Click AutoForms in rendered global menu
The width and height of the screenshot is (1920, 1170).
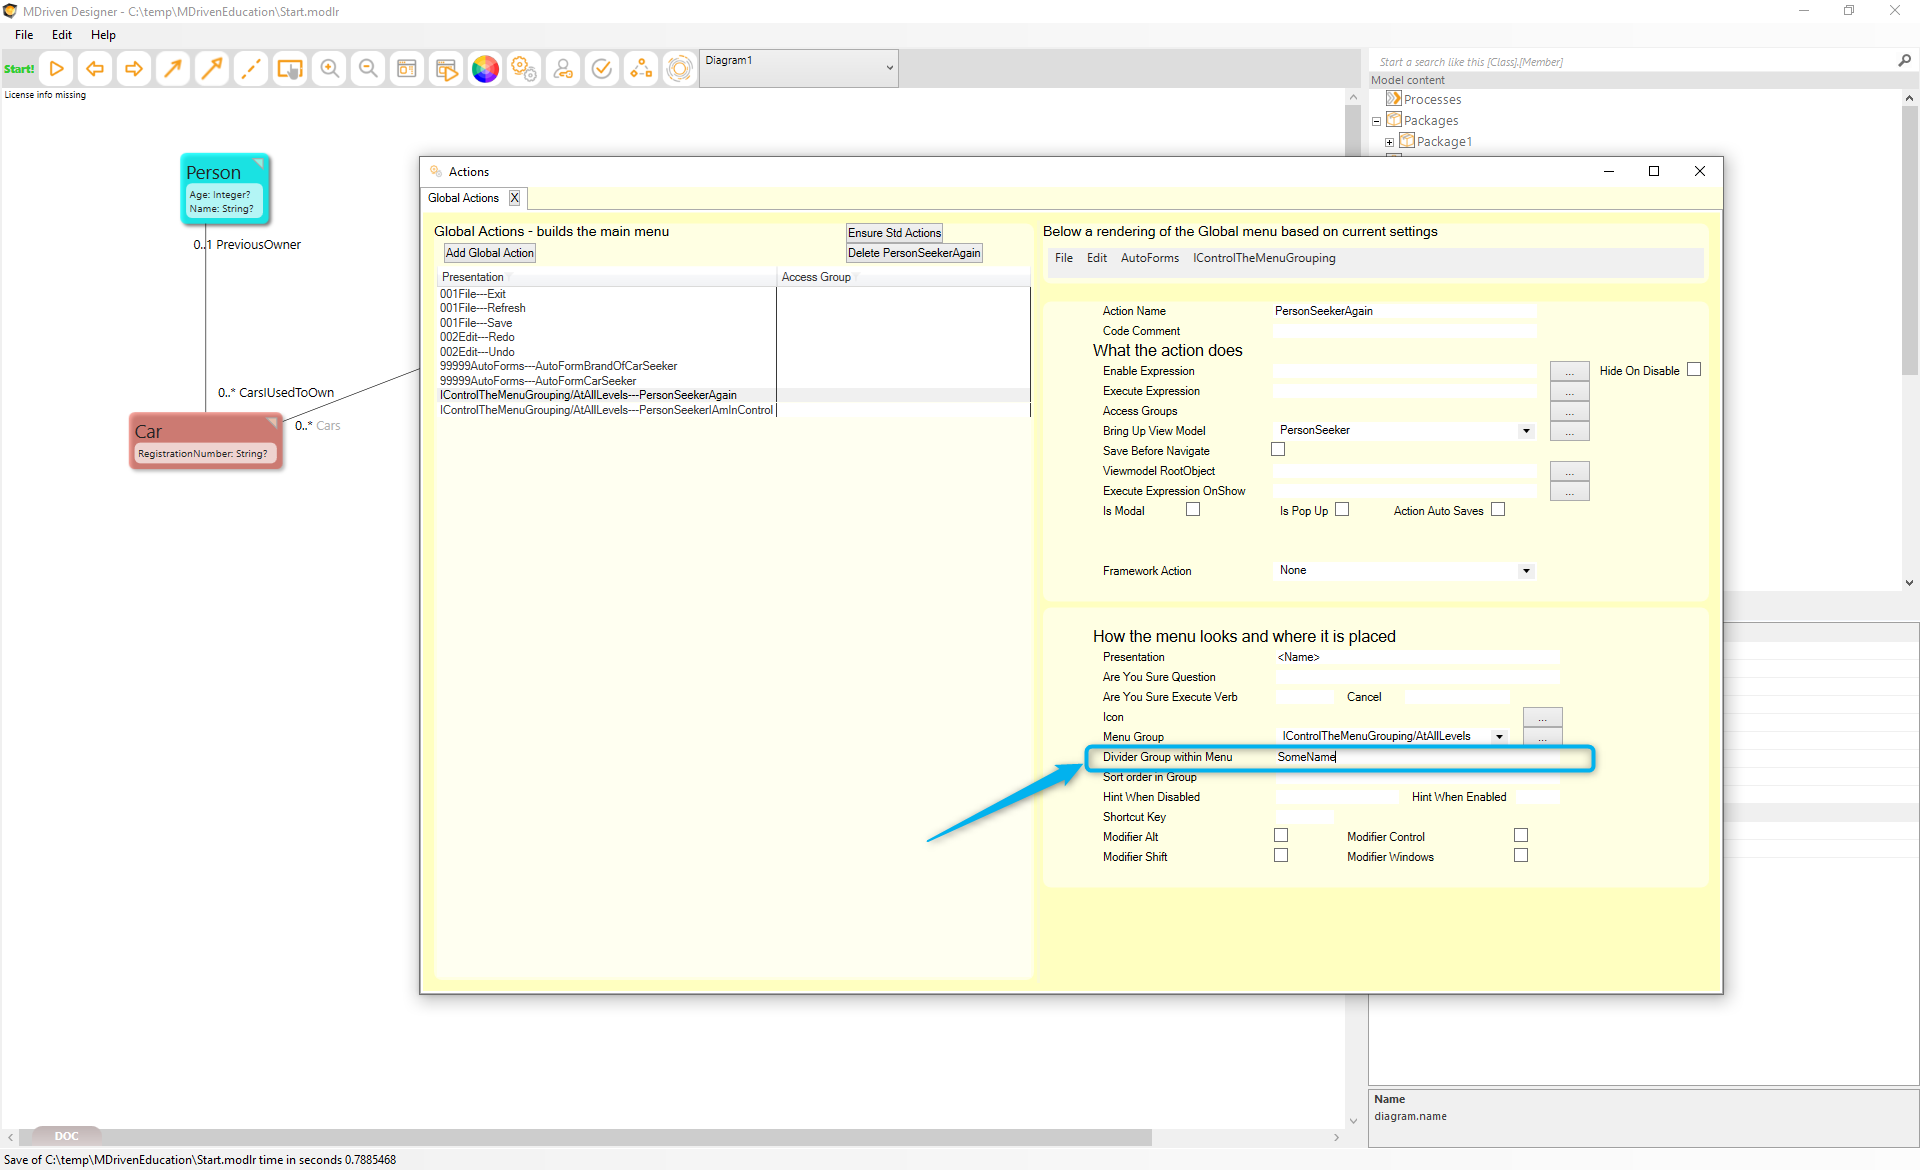click(1149, 258)
